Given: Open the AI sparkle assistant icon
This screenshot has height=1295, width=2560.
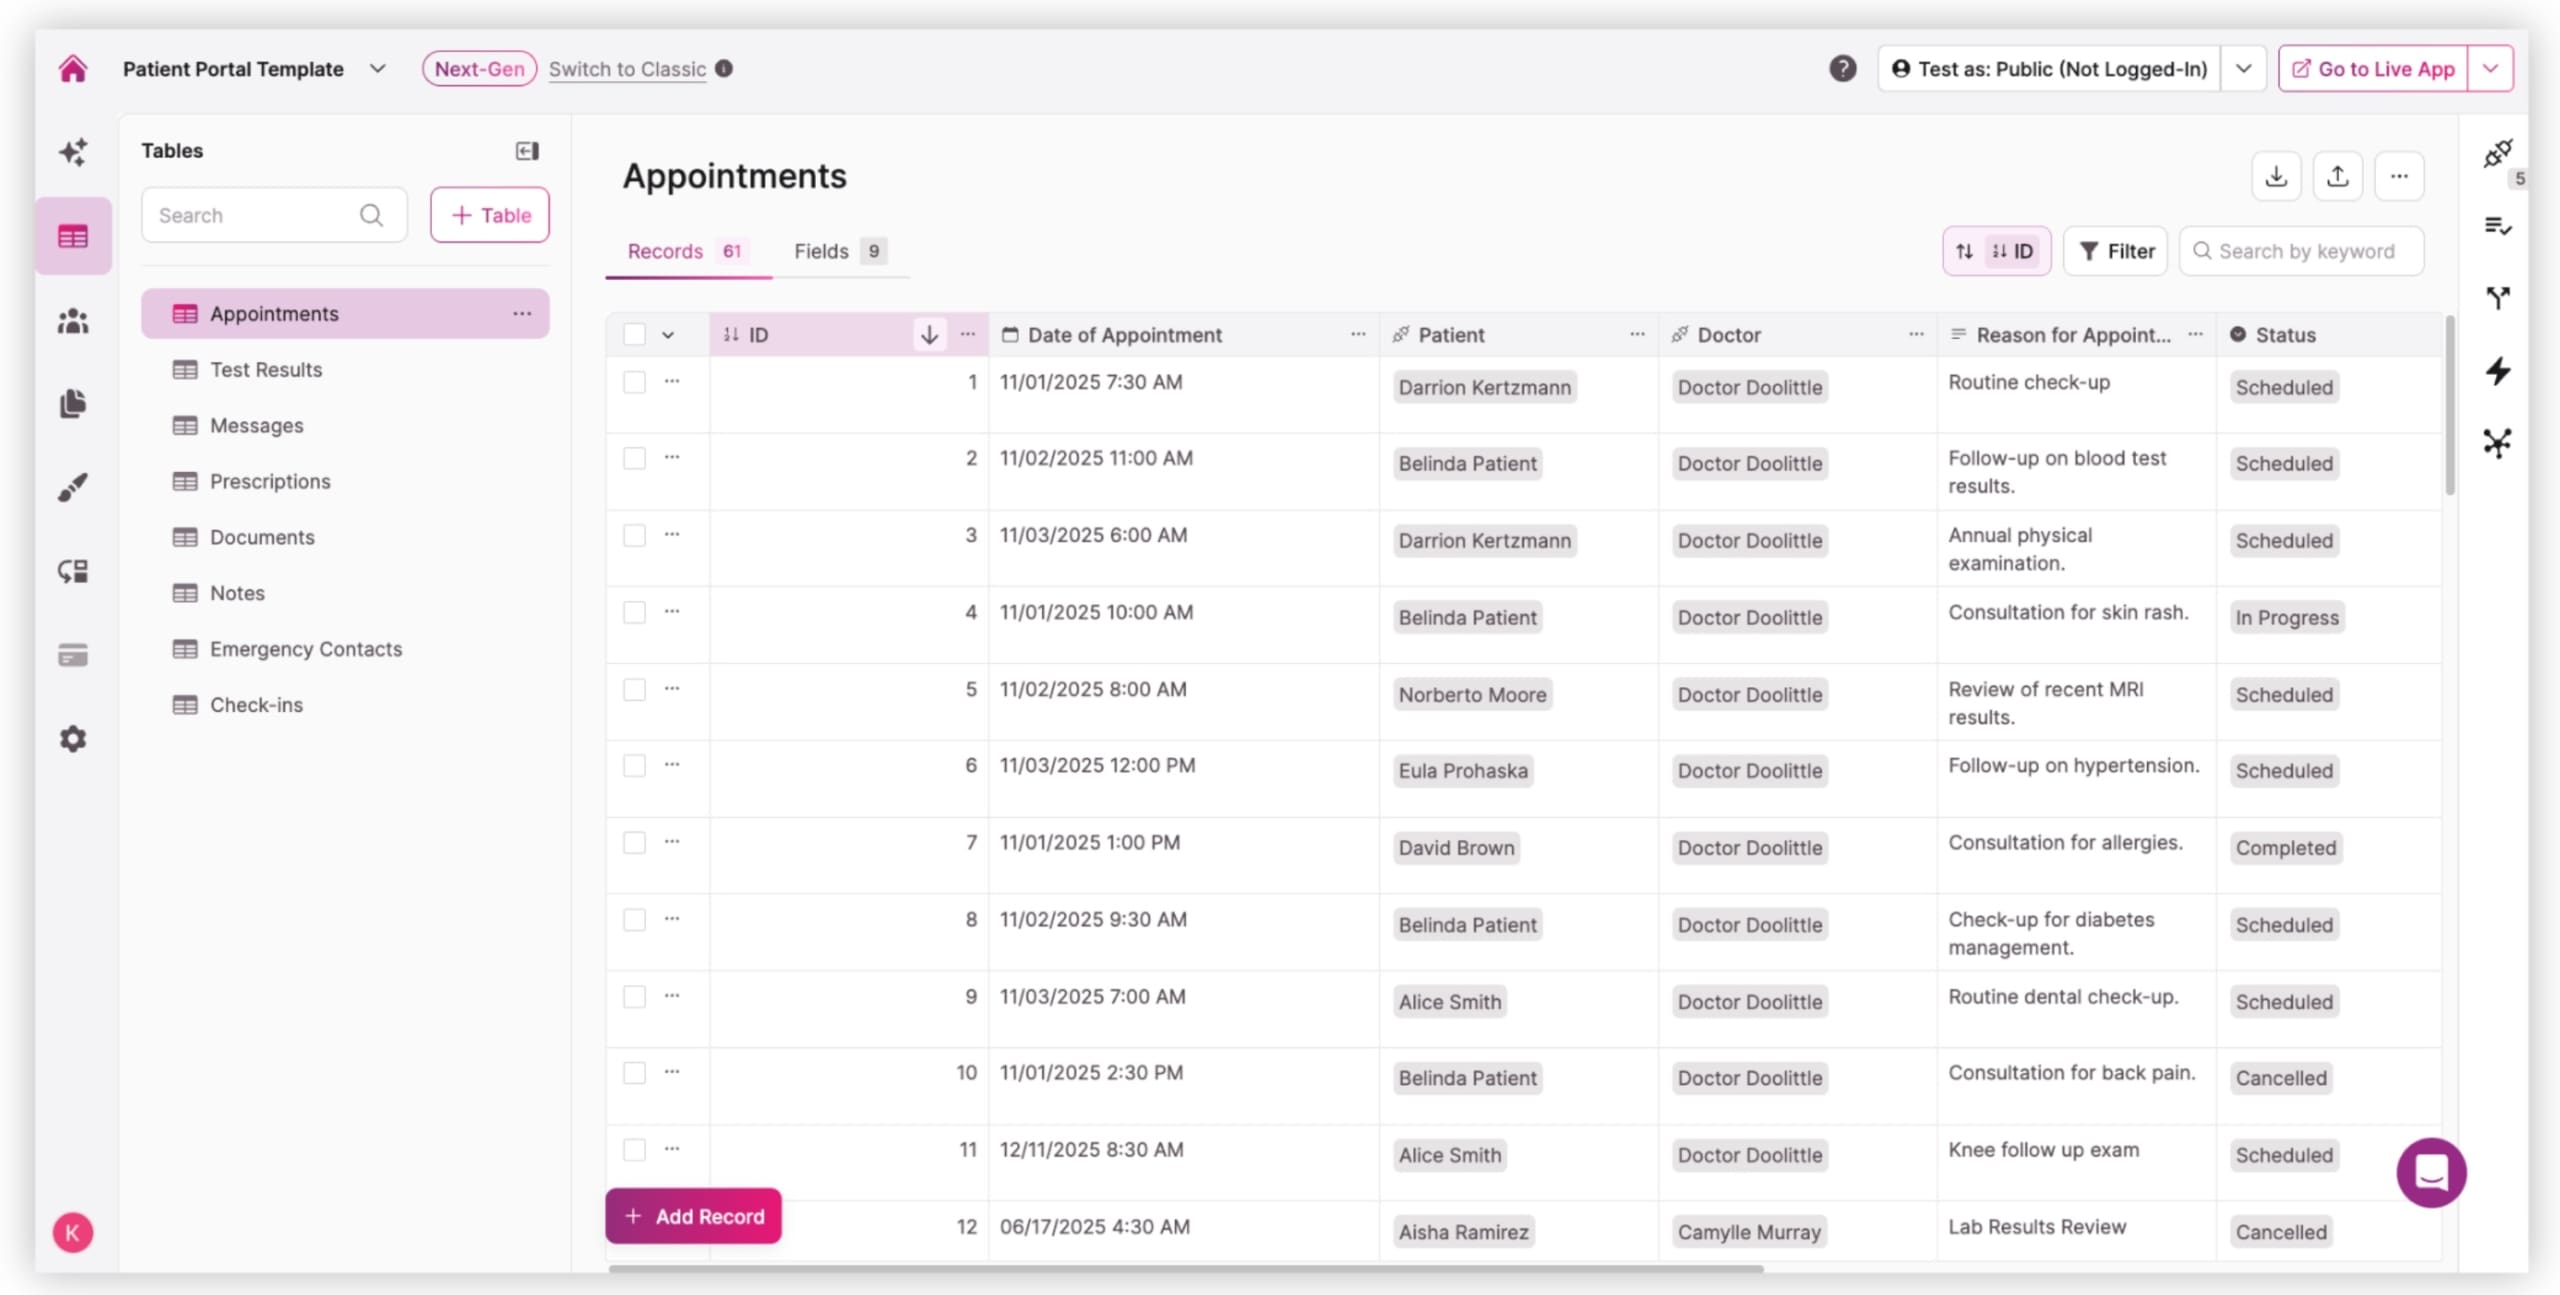Looking at the screenshot, I should pos(73,152).
